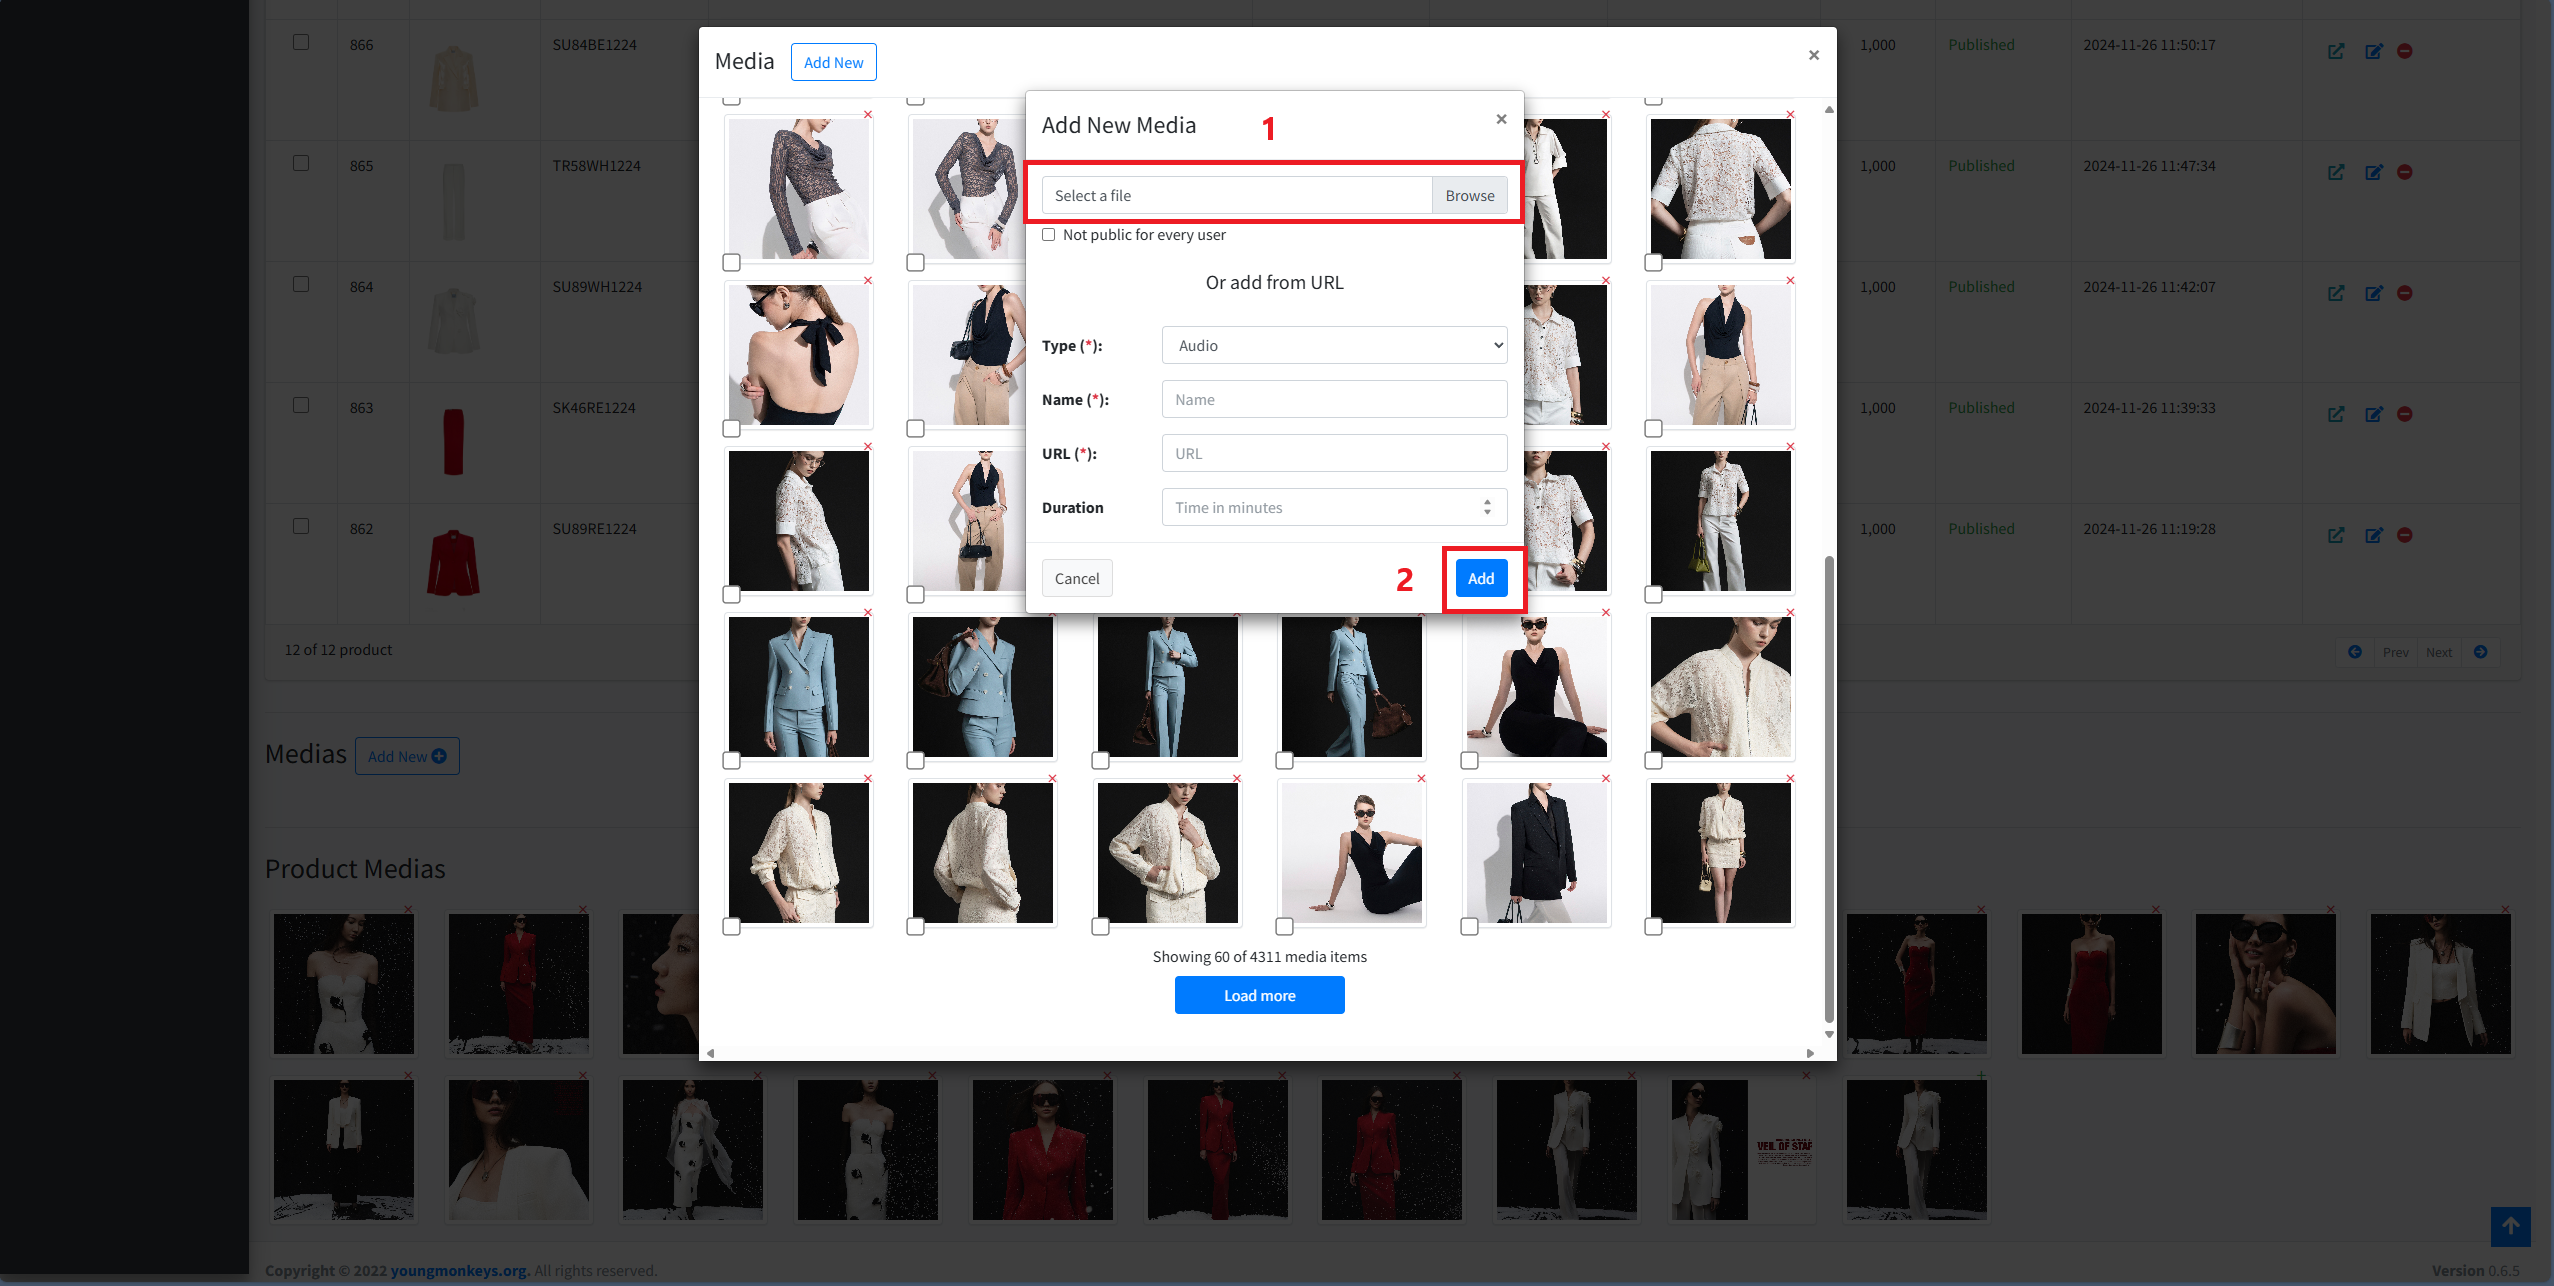This screenshot has height=1286, width=2554.
Task: Click the previous page arrow icon in pagination
Action: point(2355,652)
